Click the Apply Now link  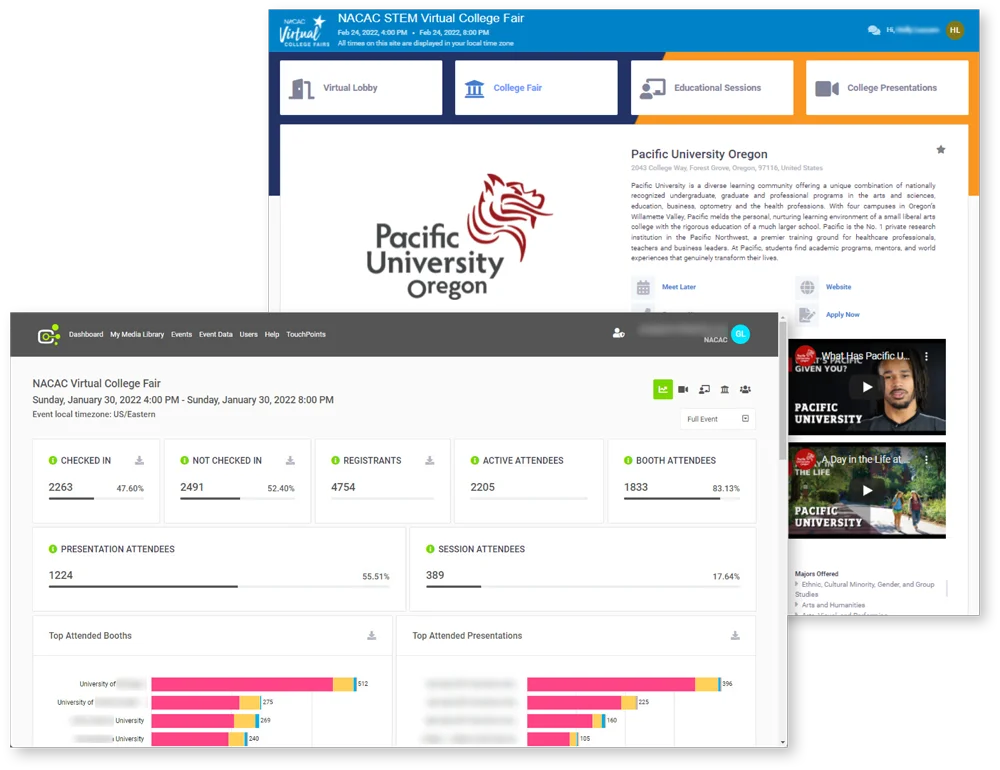click(x=842, y=315)
